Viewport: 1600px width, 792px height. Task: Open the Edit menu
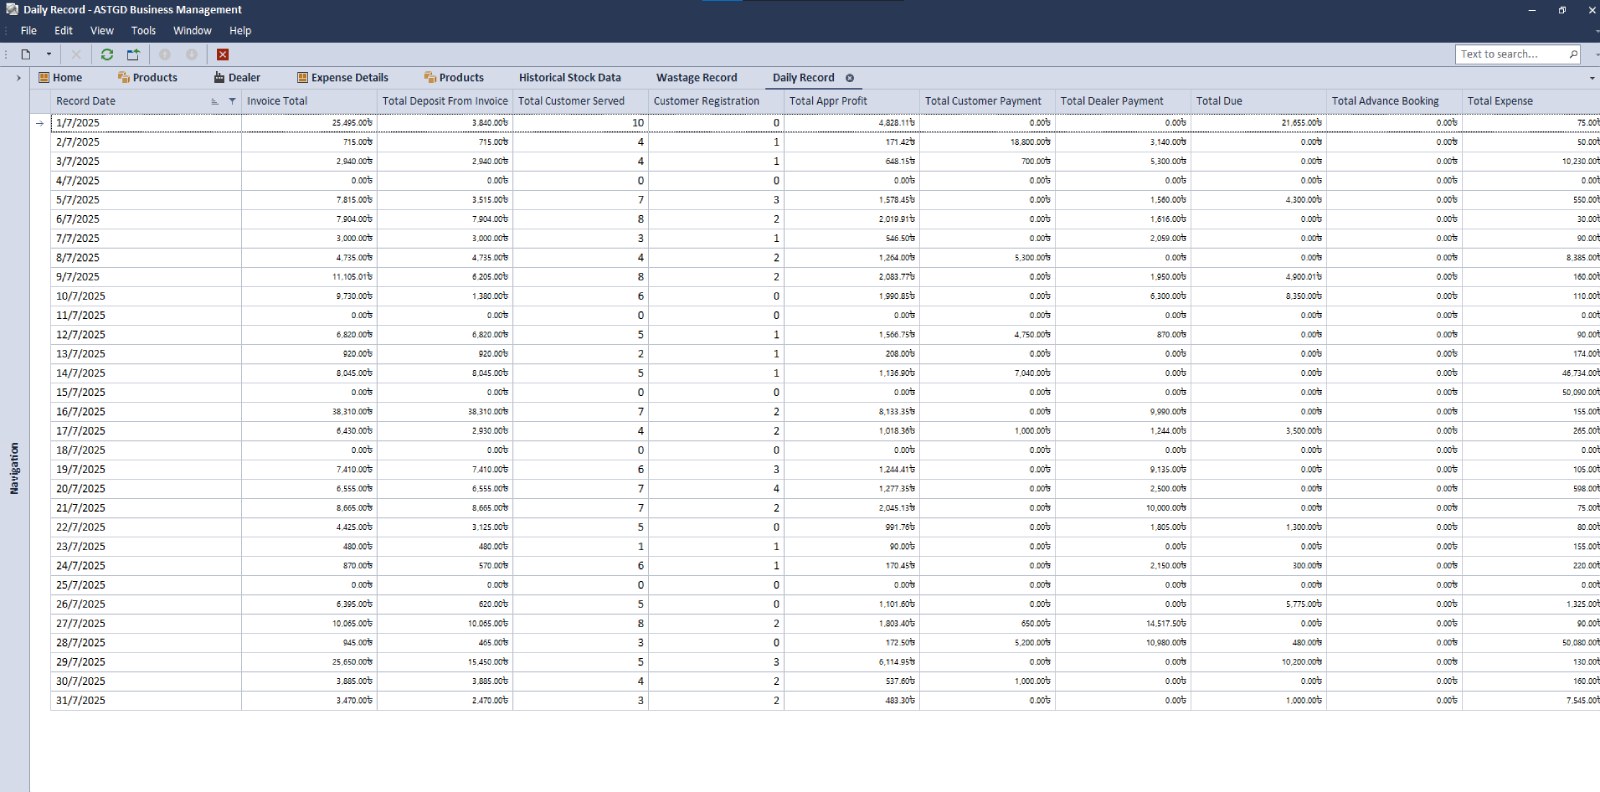63,31
